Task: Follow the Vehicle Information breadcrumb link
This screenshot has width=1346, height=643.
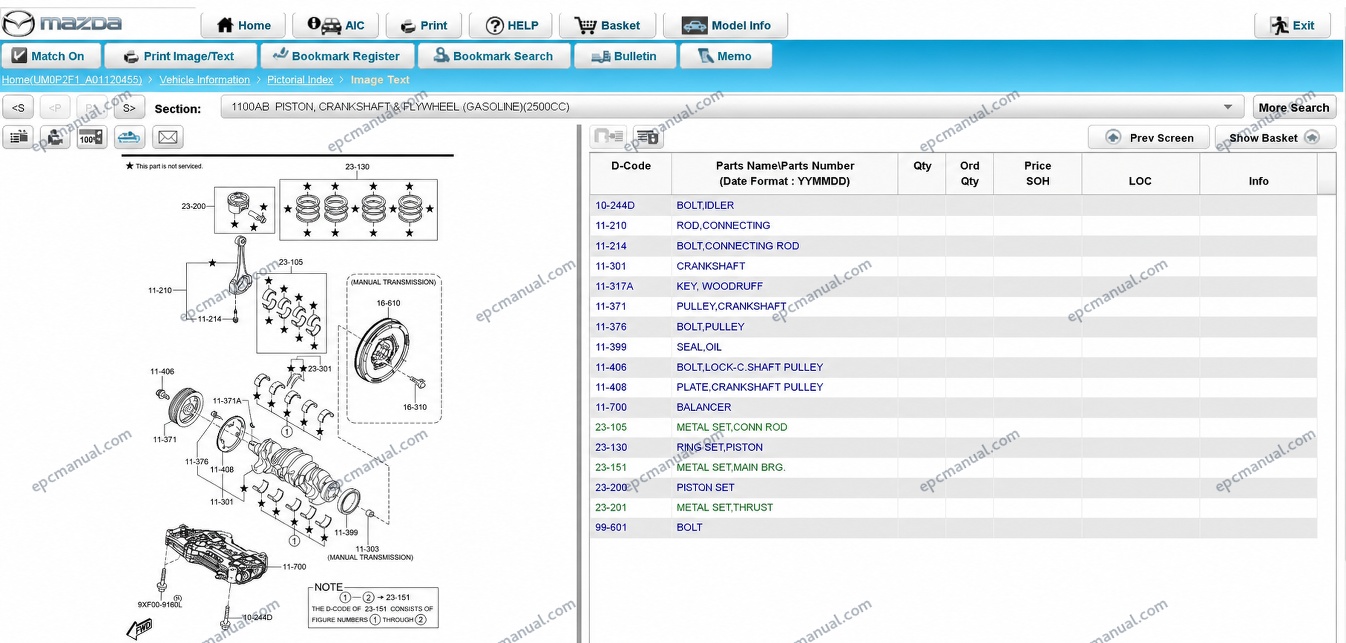Action: tap(205, 80)
